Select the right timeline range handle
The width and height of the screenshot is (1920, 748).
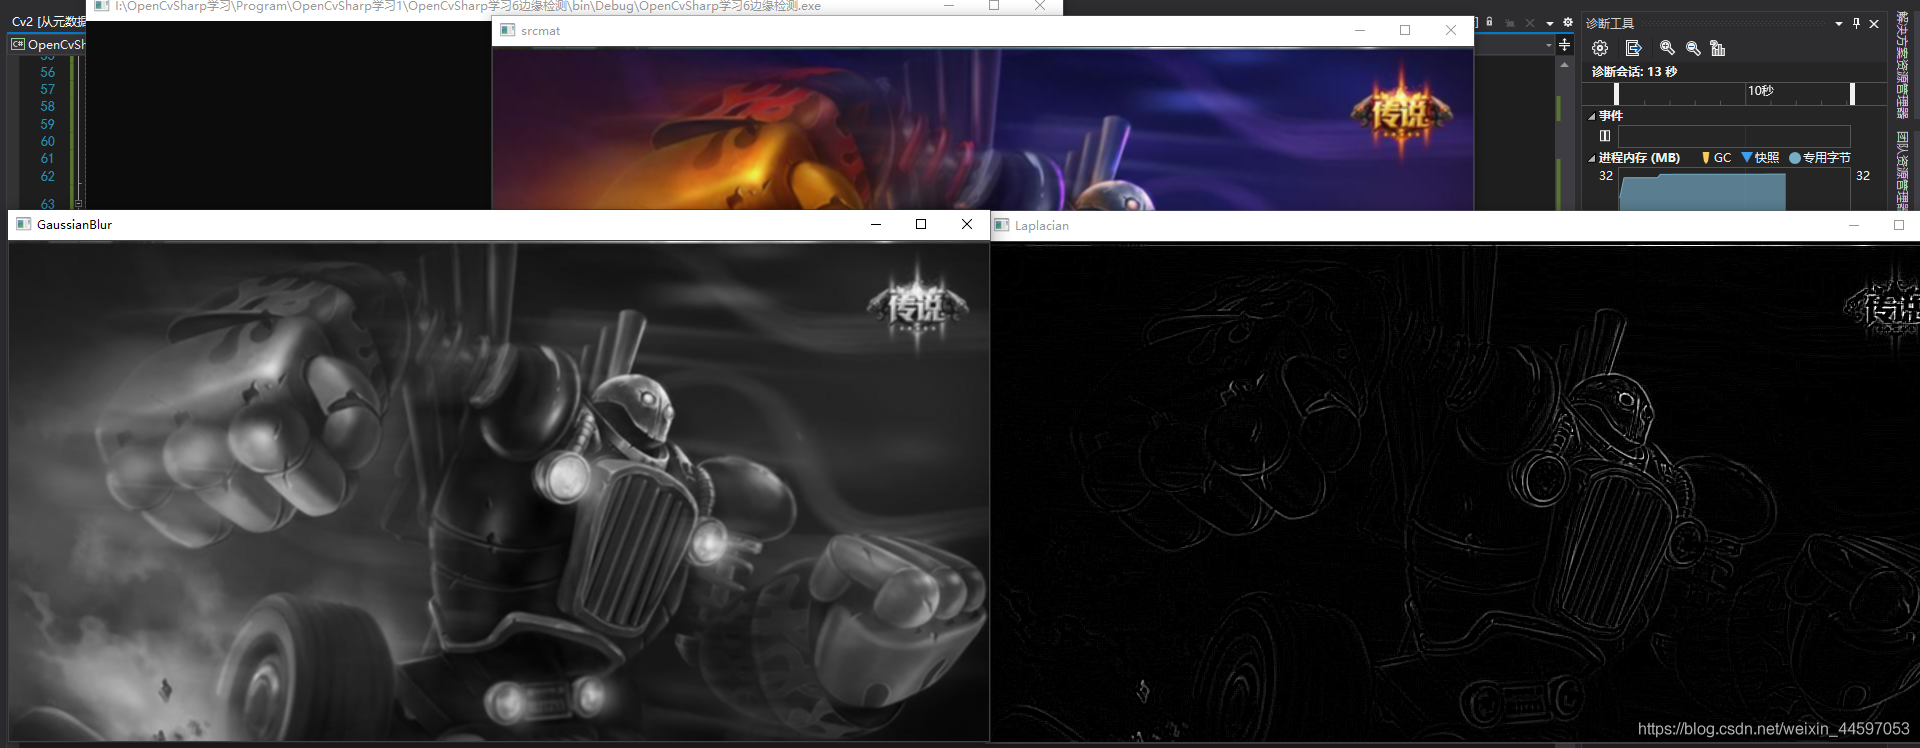1852,93
